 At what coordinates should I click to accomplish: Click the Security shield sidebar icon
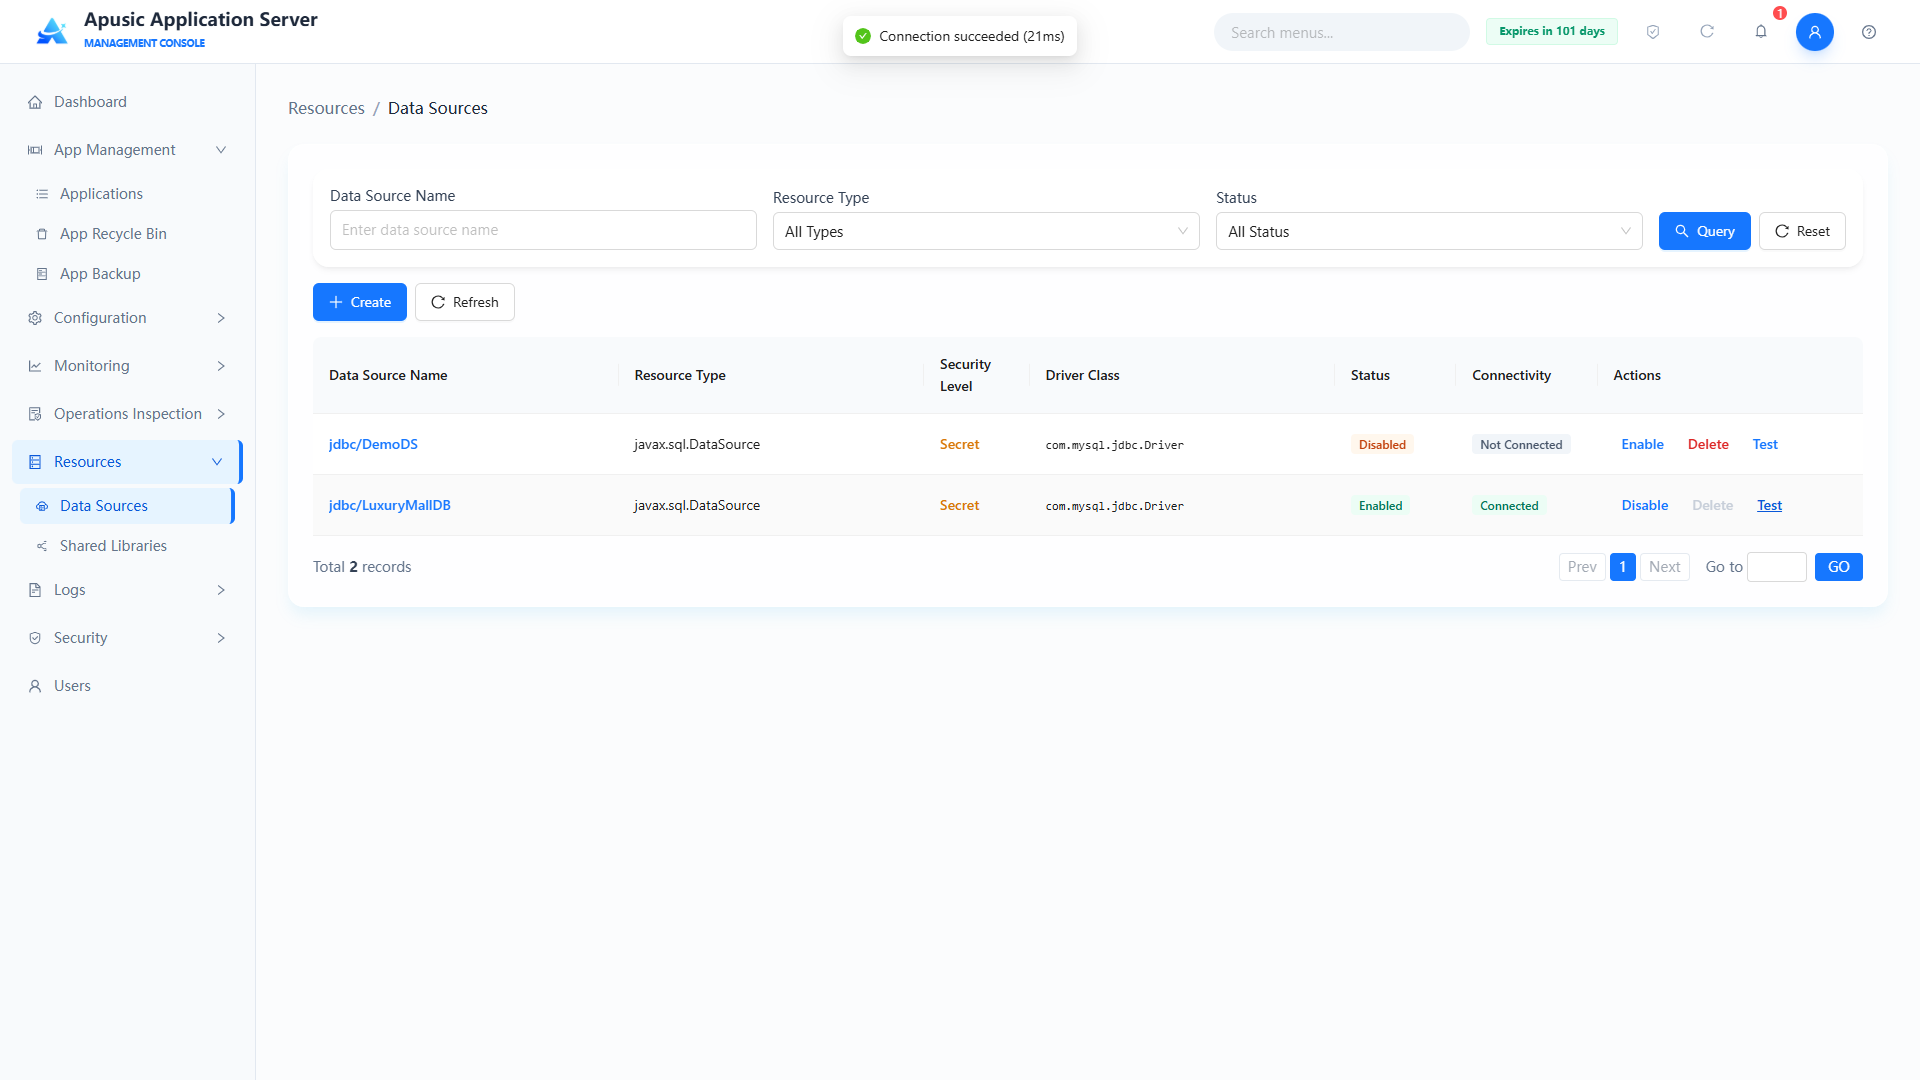[35, 638]
